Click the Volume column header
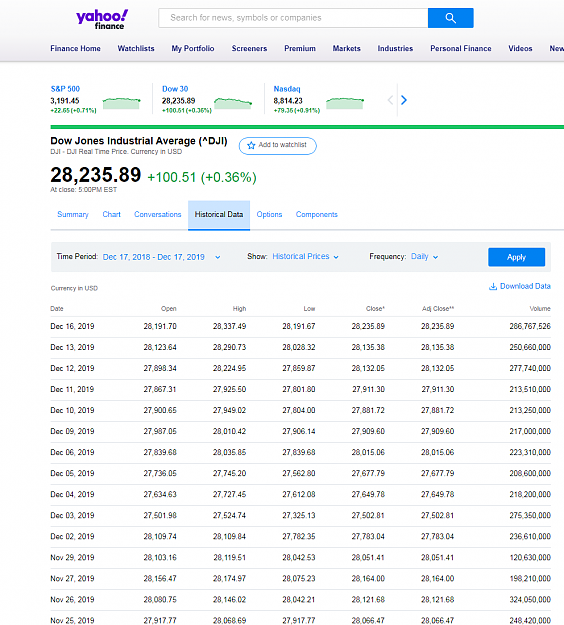This screenshot has height=625, width=564. pyautogui.click(x=540, y=309)
